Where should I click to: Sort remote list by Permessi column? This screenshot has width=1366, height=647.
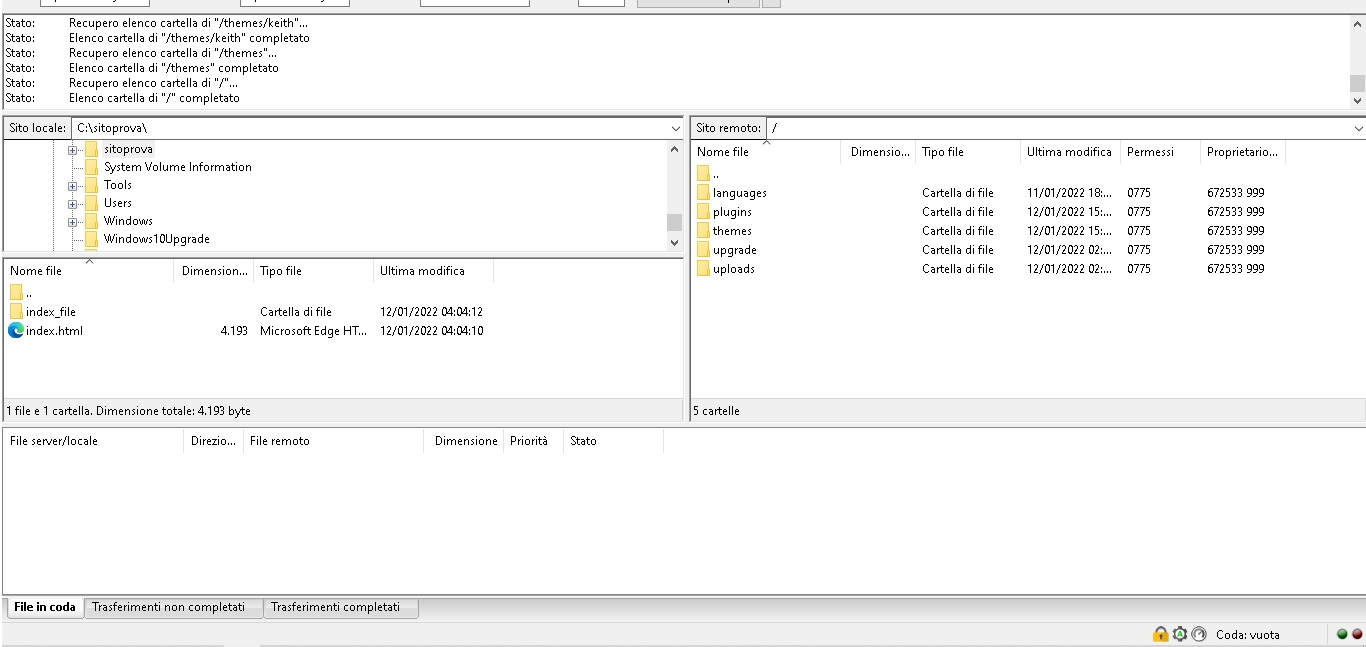(x=1160, y=152)
